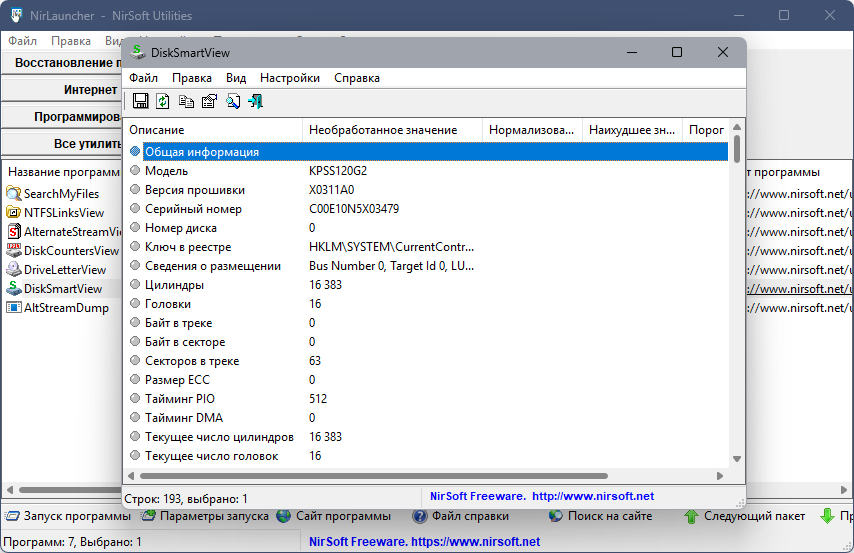854x553 pixels.
Task: Click the Сайт программы button
Action: [x=334, y=516]
